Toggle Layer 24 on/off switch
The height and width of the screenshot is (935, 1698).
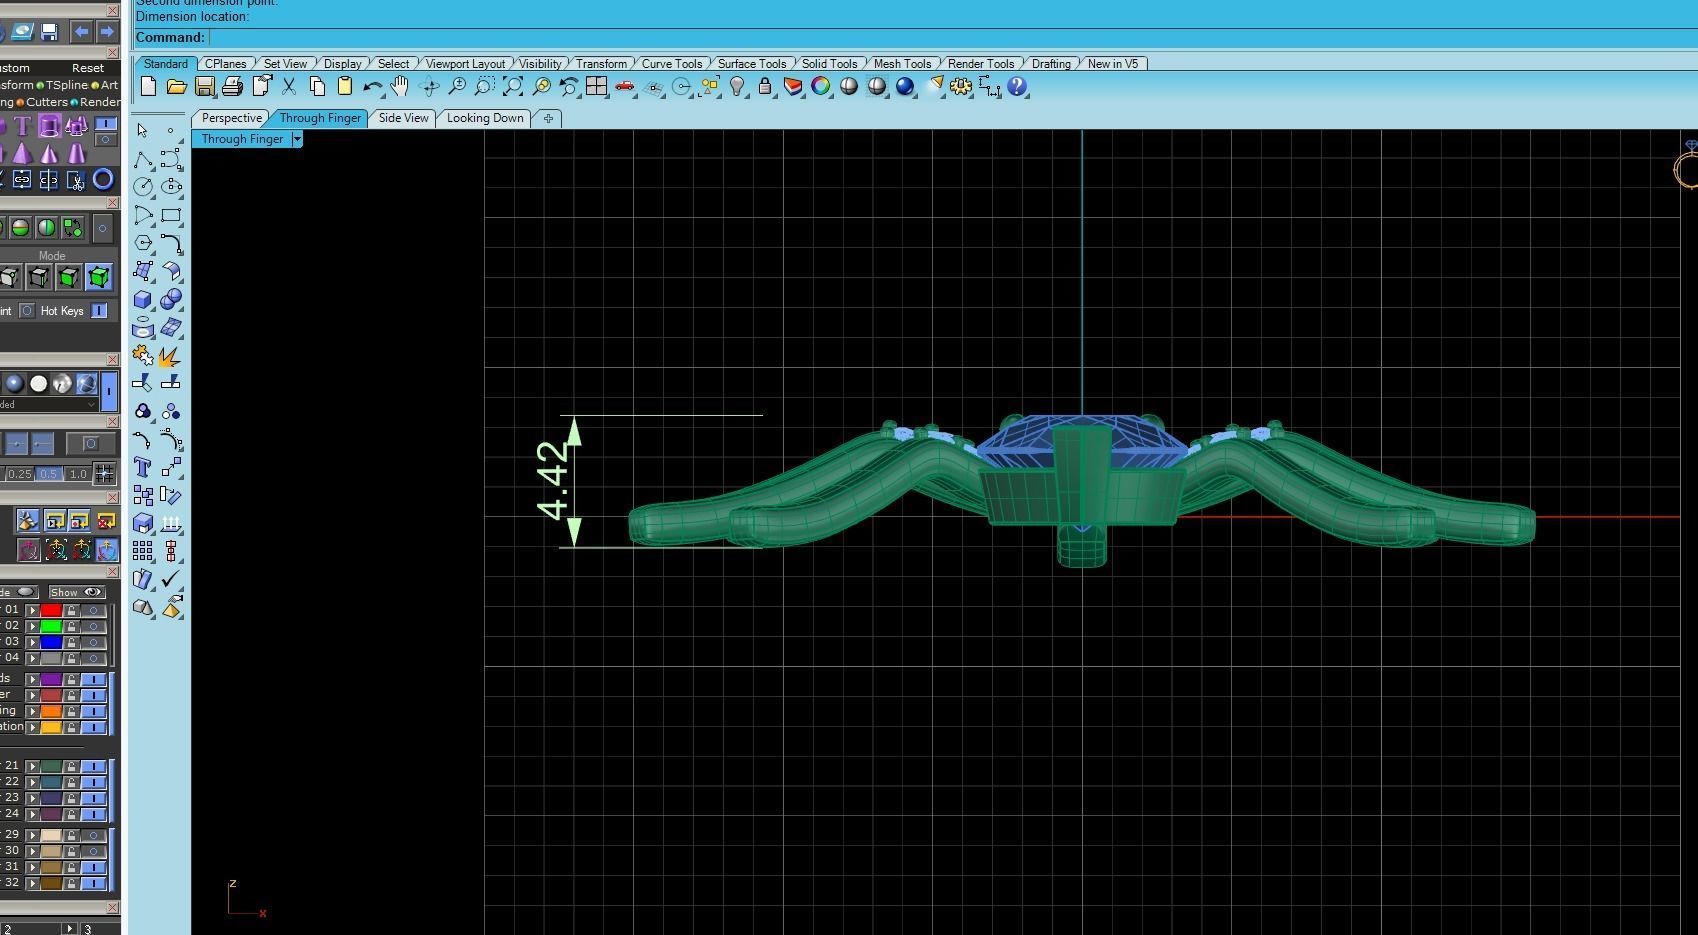[94, 814]
